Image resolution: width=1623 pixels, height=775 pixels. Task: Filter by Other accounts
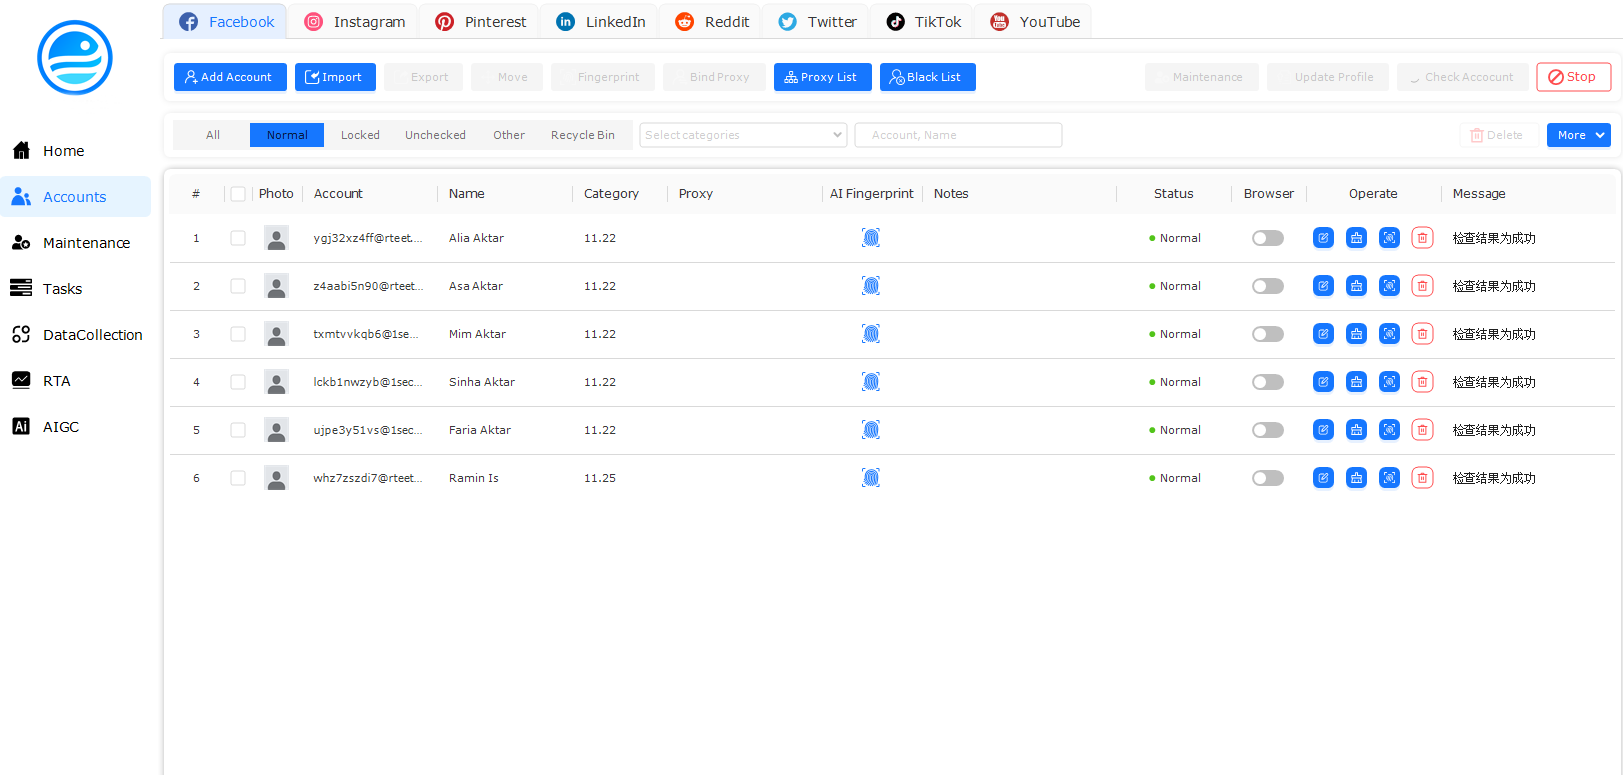click(509, 135)
